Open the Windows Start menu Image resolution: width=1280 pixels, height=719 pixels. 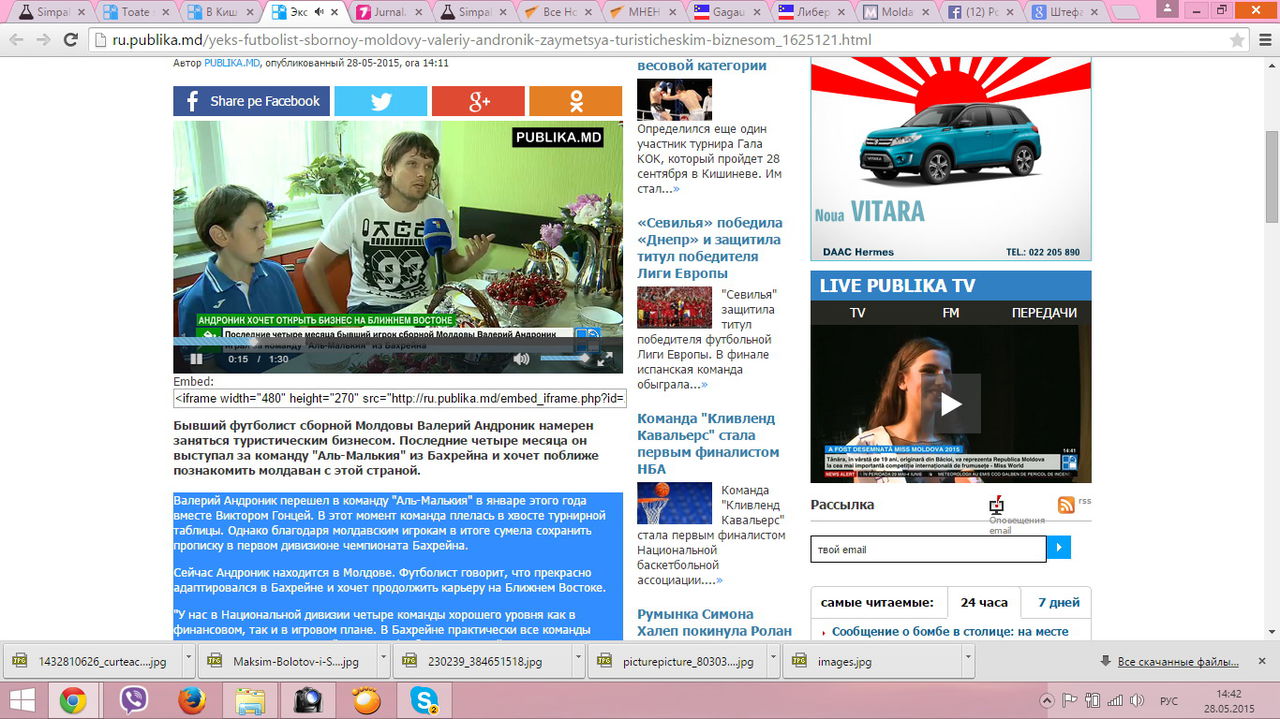[x=21, y=700]
